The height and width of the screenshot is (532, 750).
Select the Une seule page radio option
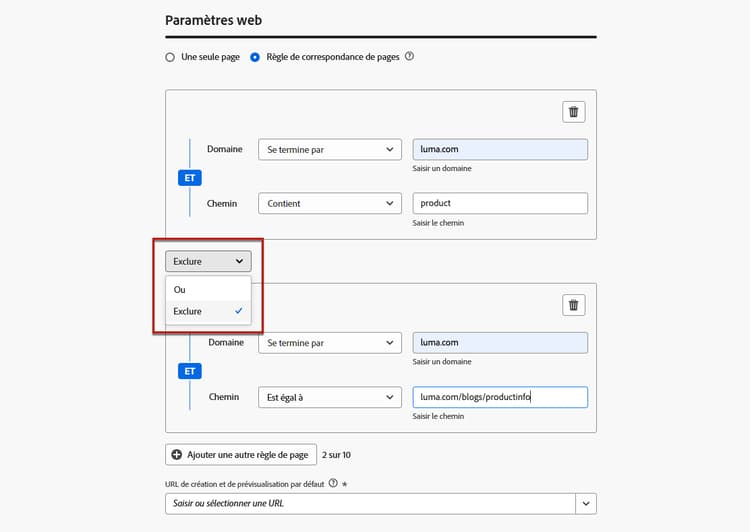[x=170, y=57]
